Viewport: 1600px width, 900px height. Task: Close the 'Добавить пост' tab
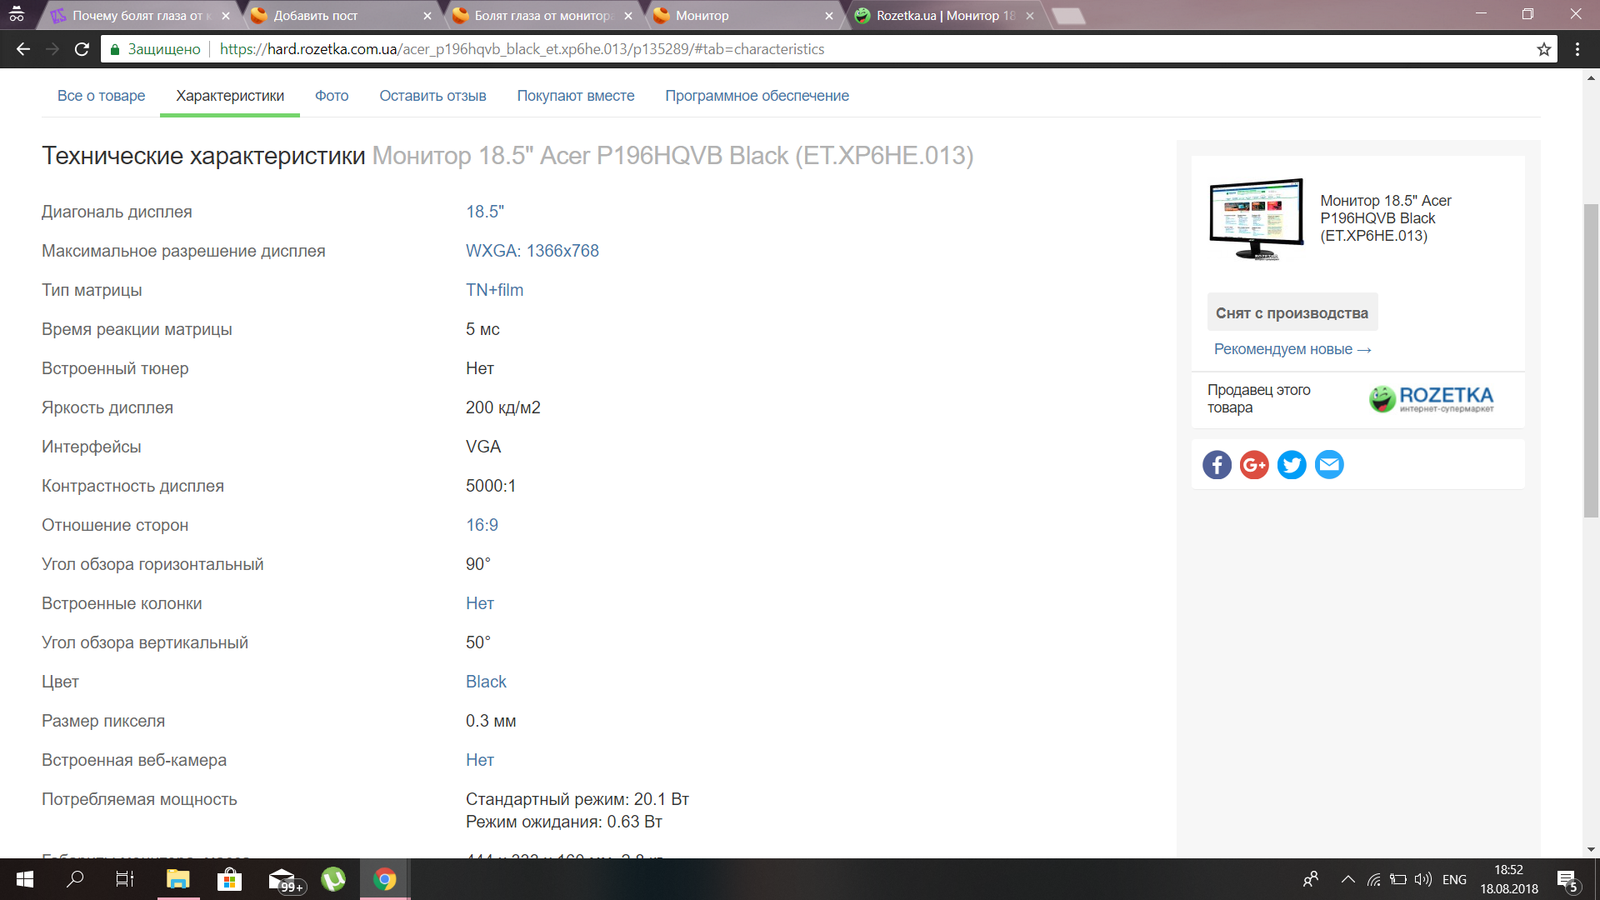(428, 16)
